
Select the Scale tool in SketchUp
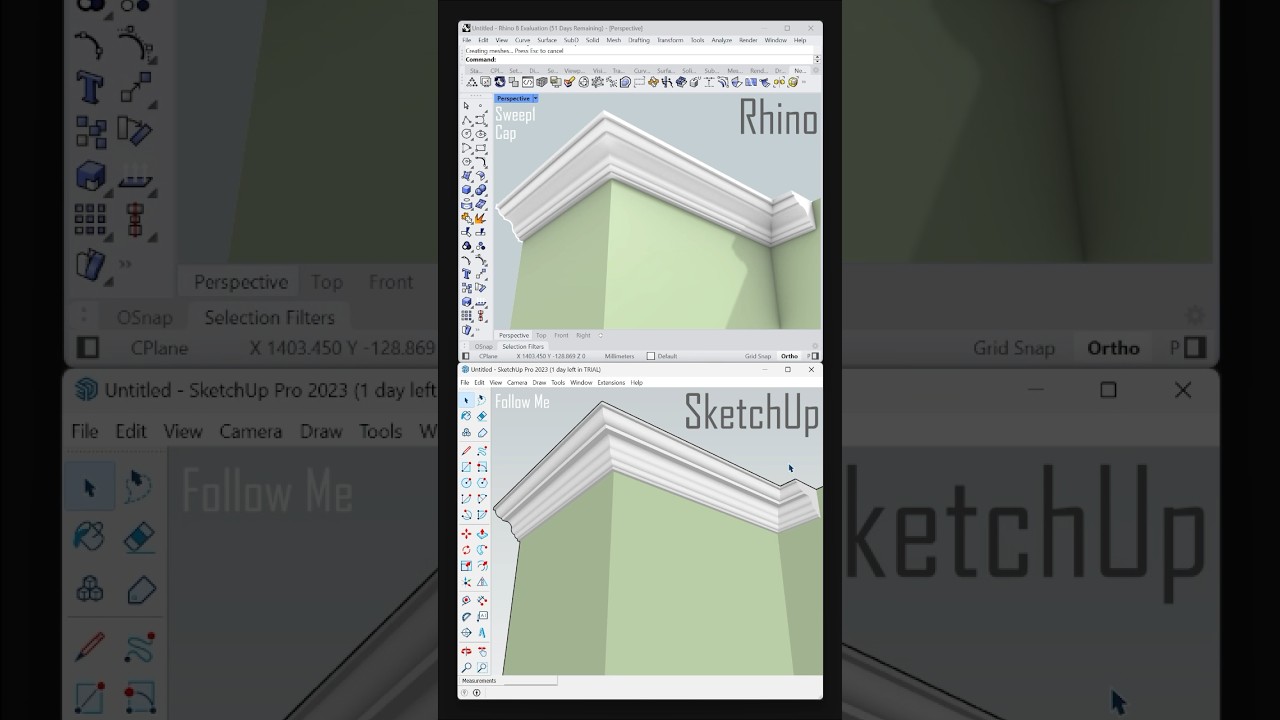466,566
